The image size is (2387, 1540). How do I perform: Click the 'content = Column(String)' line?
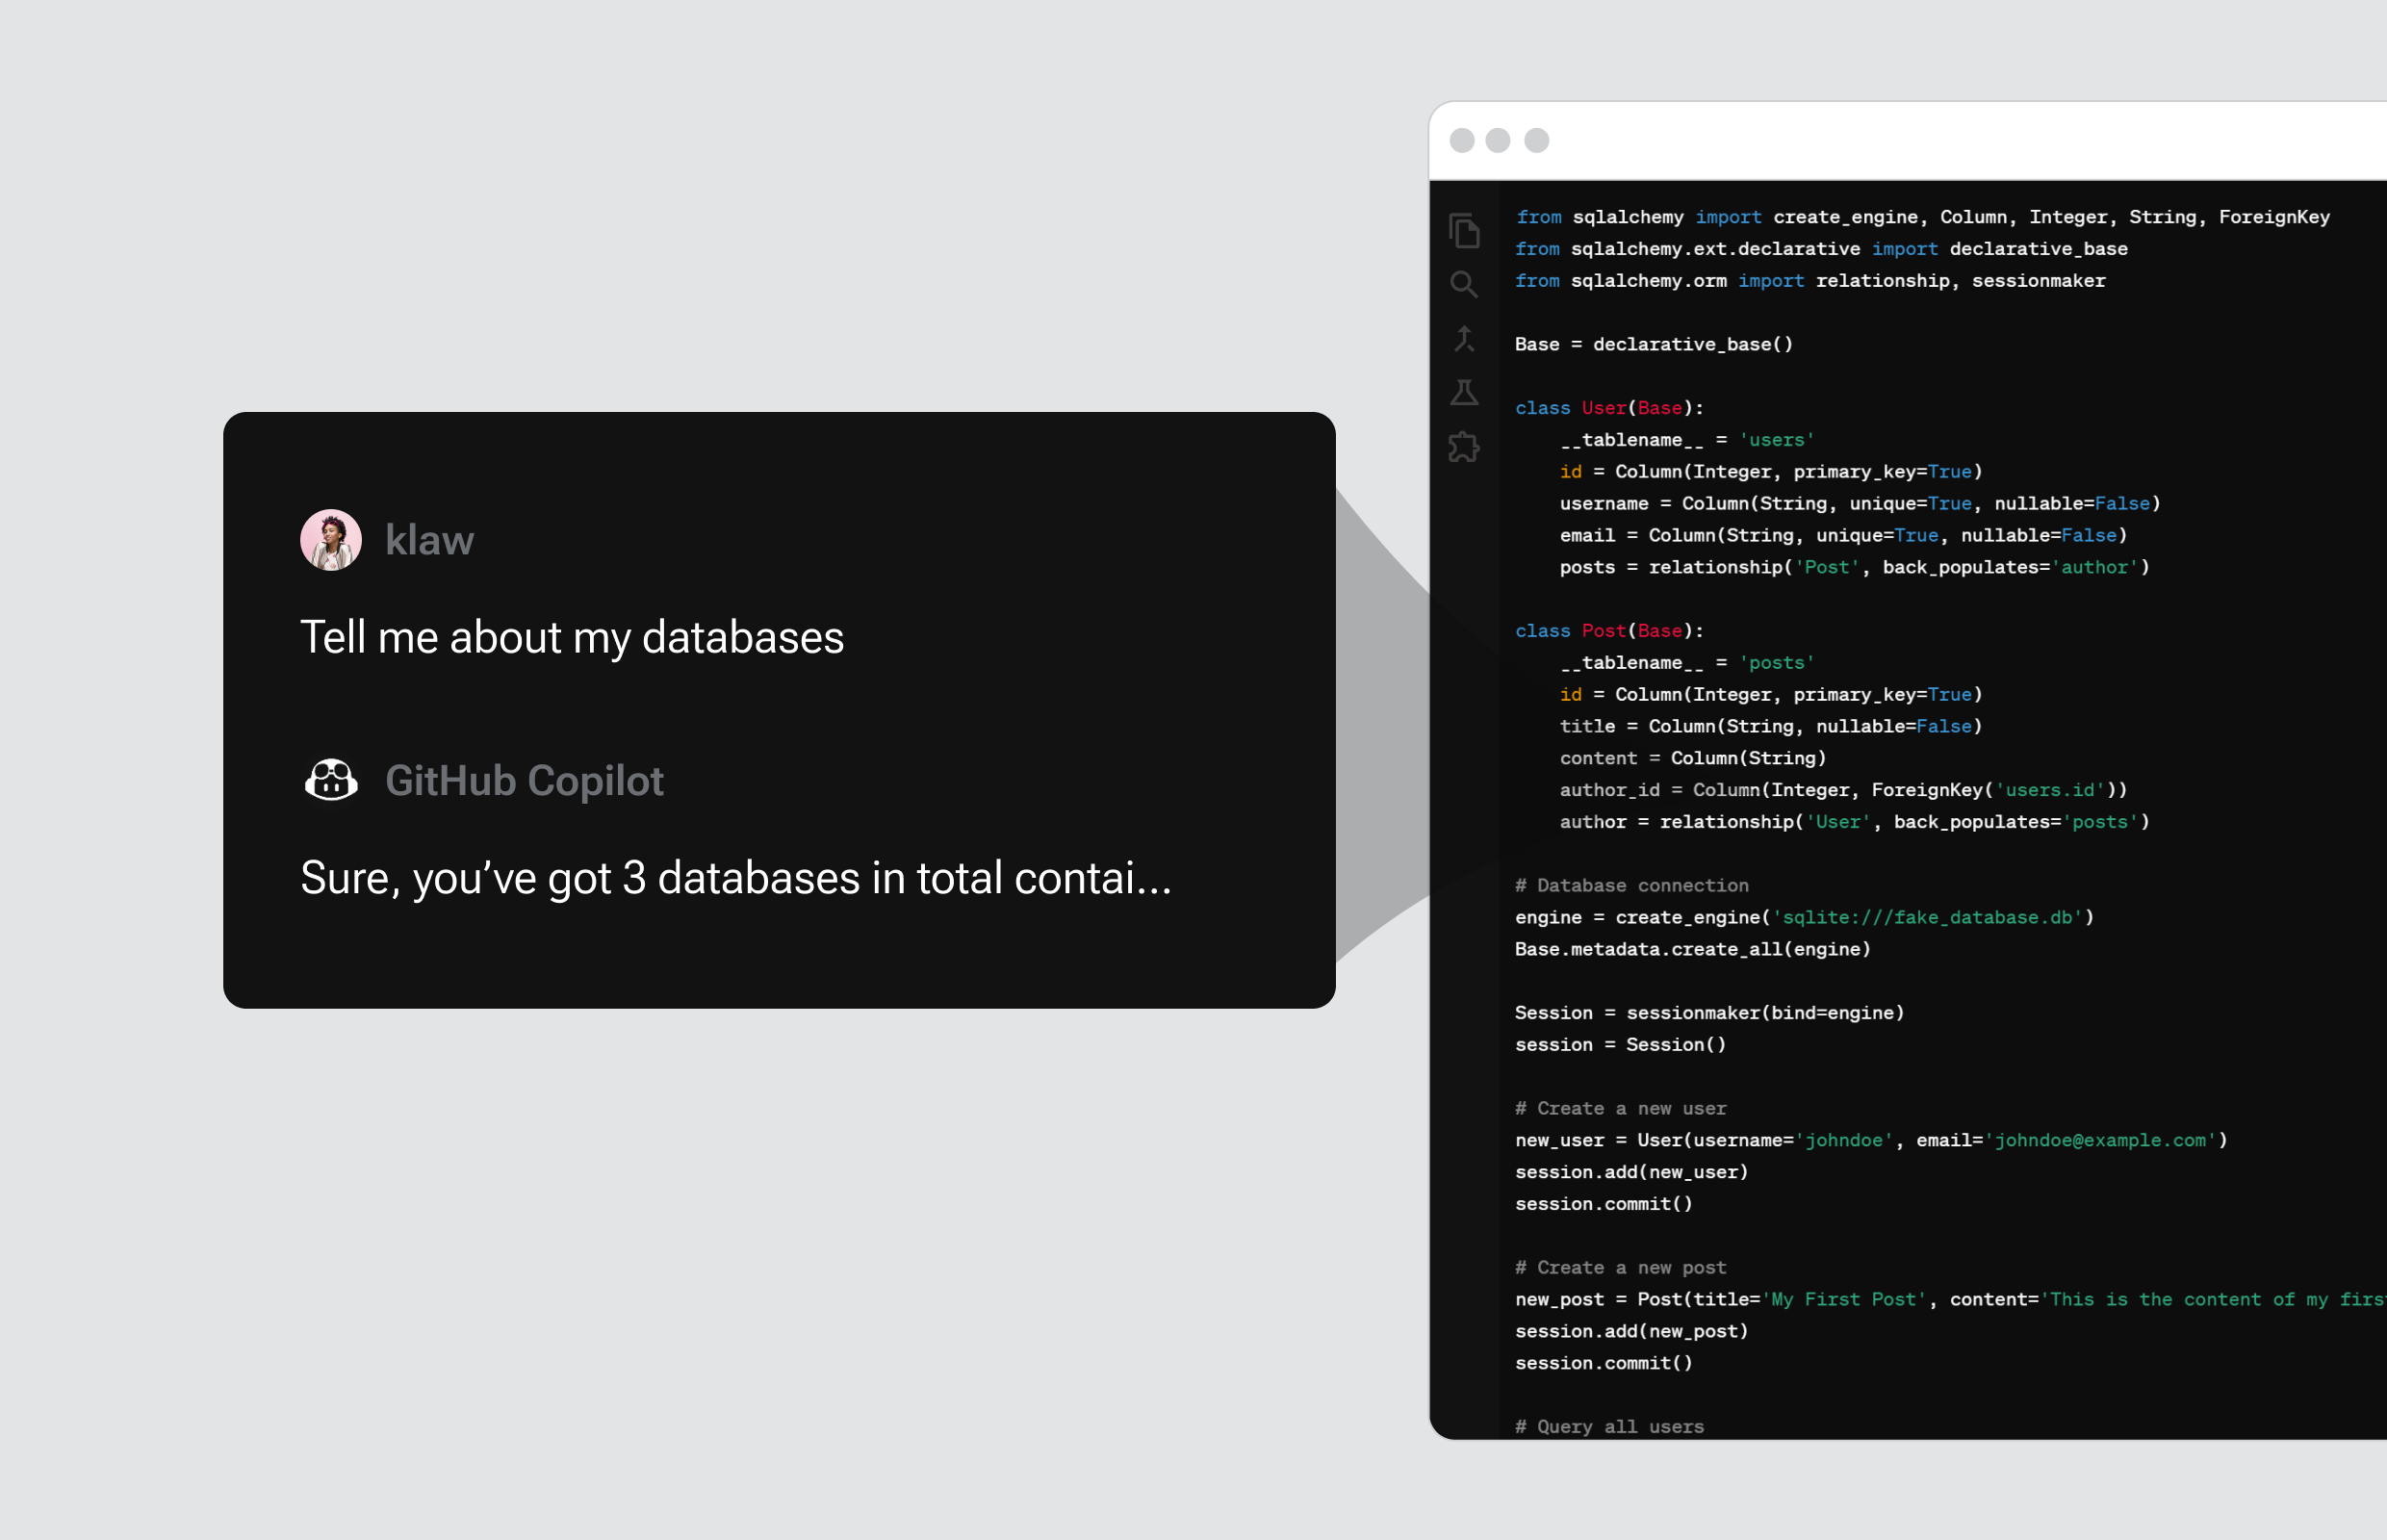tap(1693, 759)
